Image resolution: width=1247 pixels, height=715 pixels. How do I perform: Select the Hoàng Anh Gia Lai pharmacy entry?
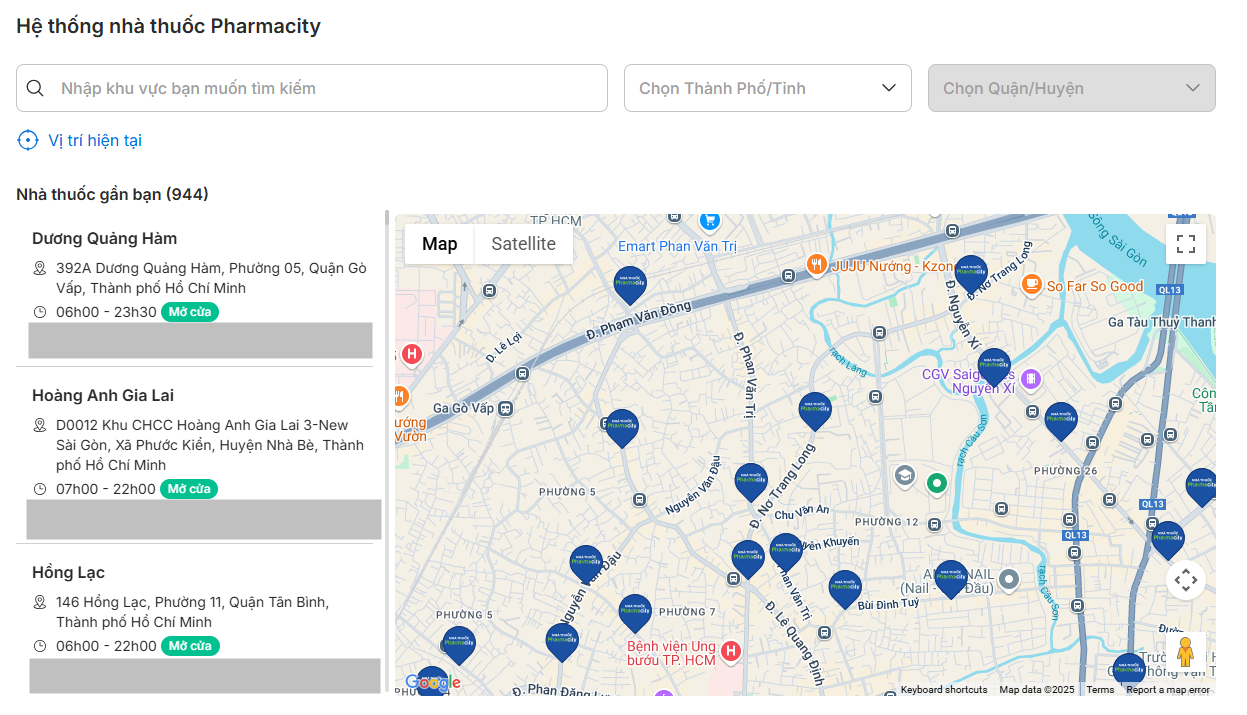click(103, 396)
